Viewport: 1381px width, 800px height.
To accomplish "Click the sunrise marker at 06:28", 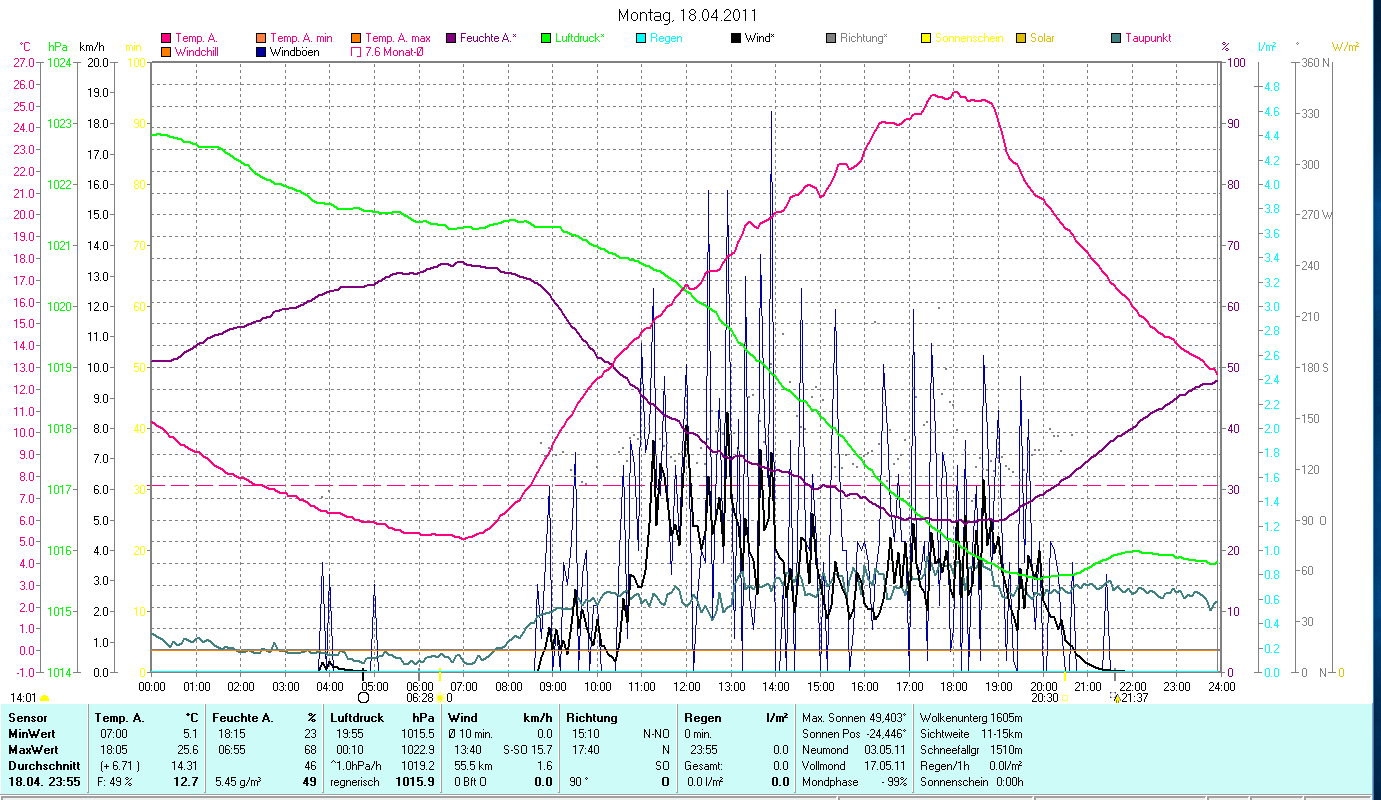I will pyautogui.click(x=440, y=698).
